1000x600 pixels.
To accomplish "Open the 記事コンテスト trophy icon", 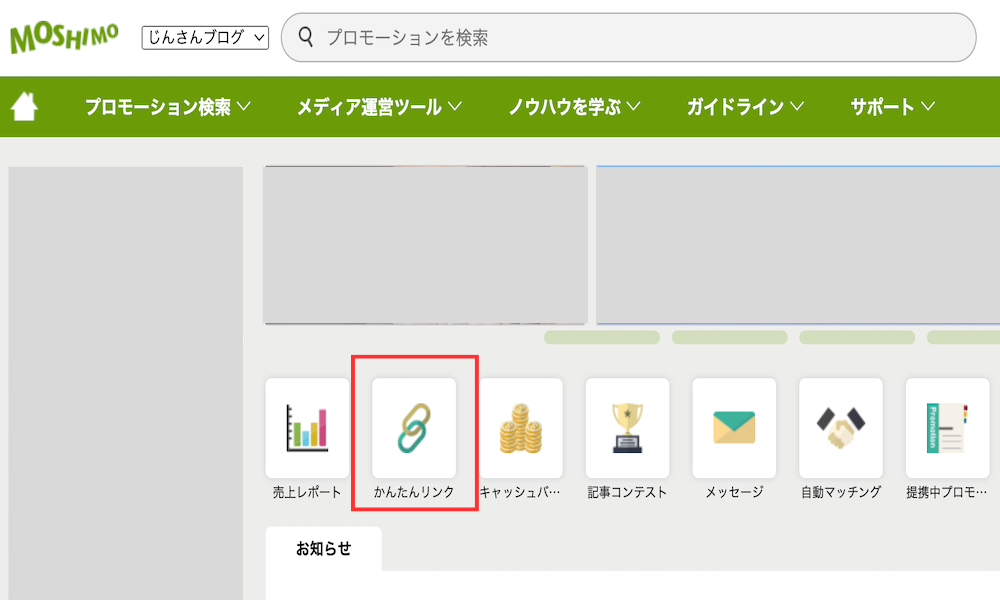I will pyautogui.click(x=627, y=428).
